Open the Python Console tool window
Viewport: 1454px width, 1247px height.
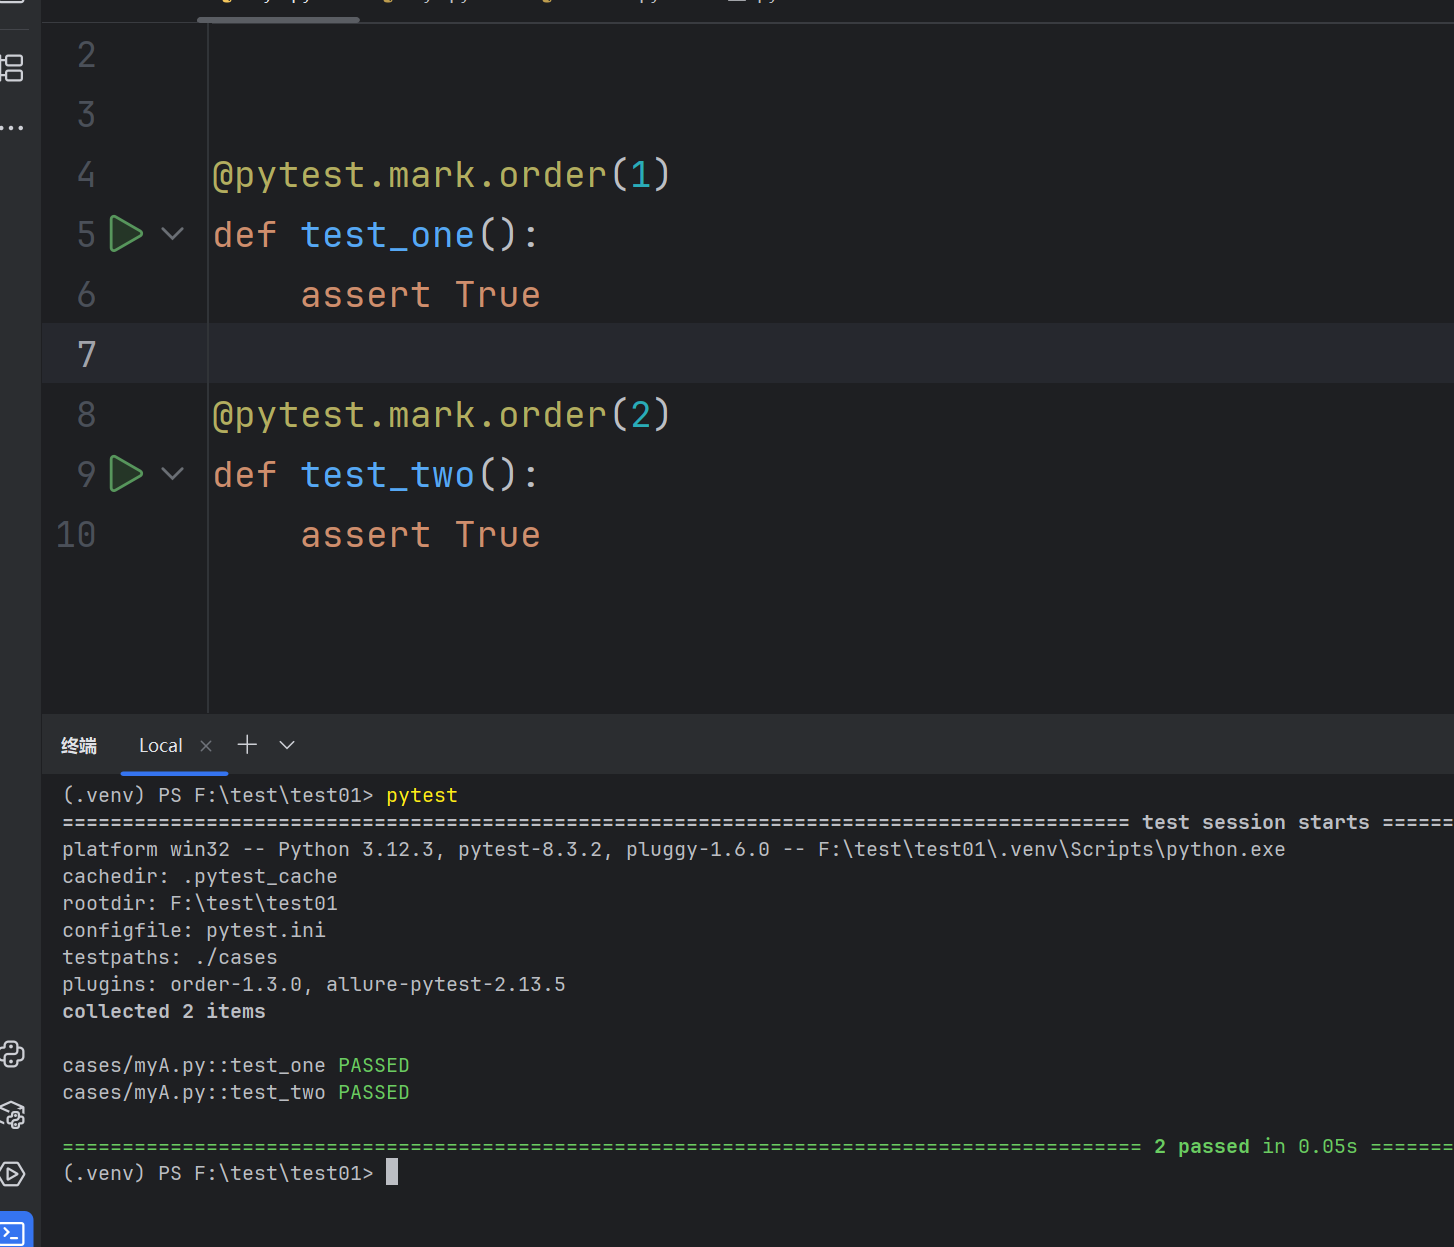12,1054
